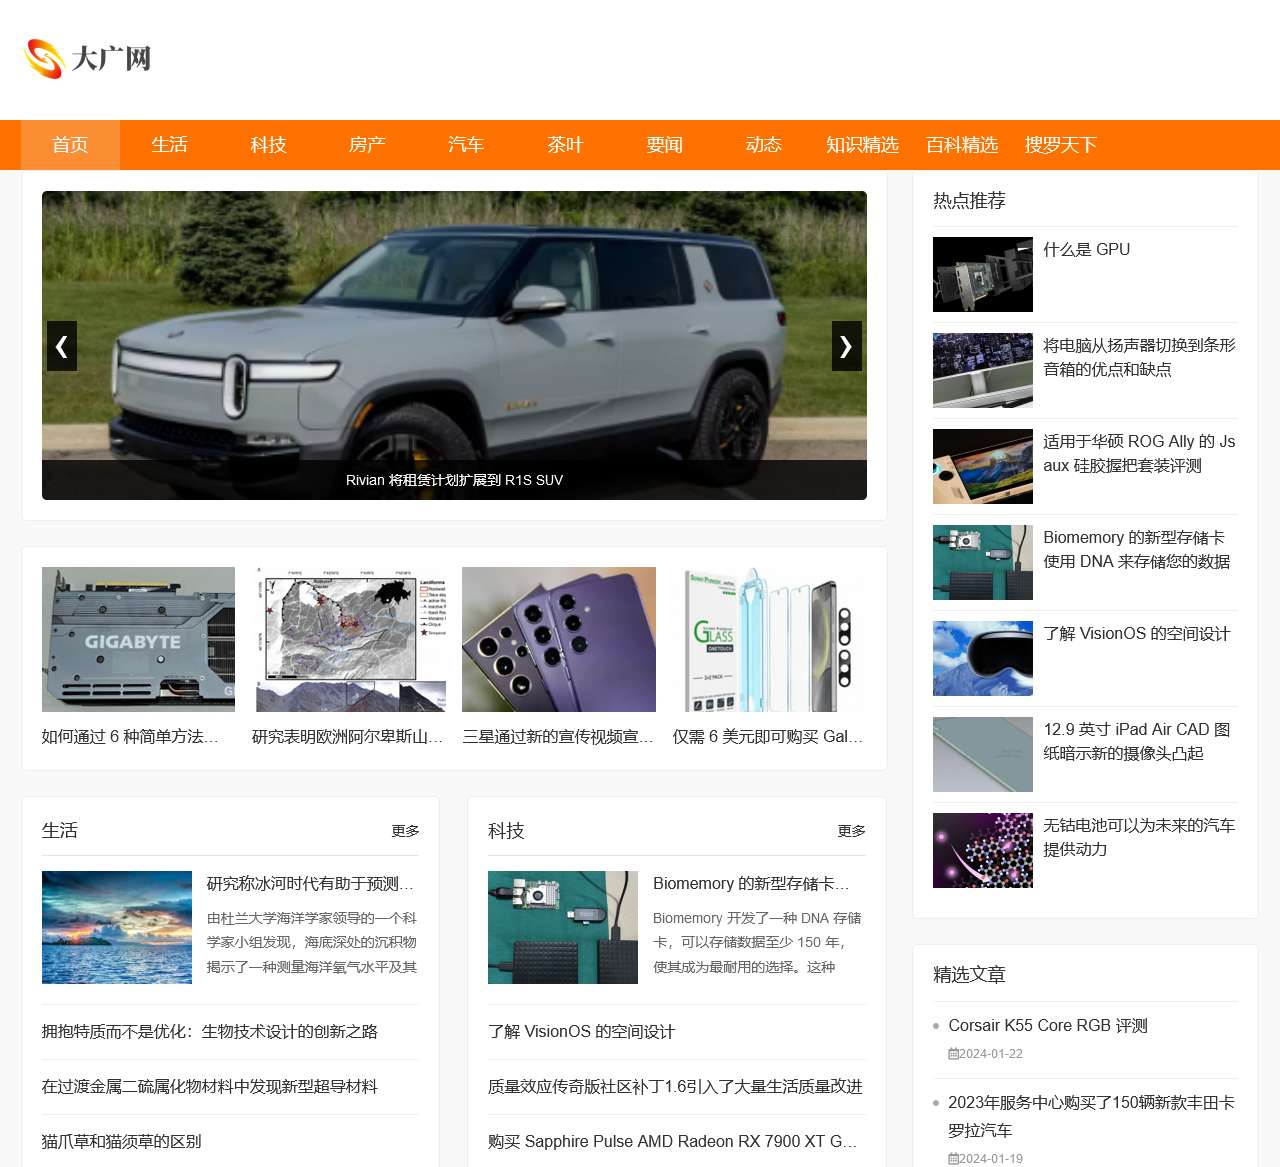Image resolution: width=1280 pixels, height=1167 pixels.
Task: Open the 科技 section heading
Action: (506, 831)
